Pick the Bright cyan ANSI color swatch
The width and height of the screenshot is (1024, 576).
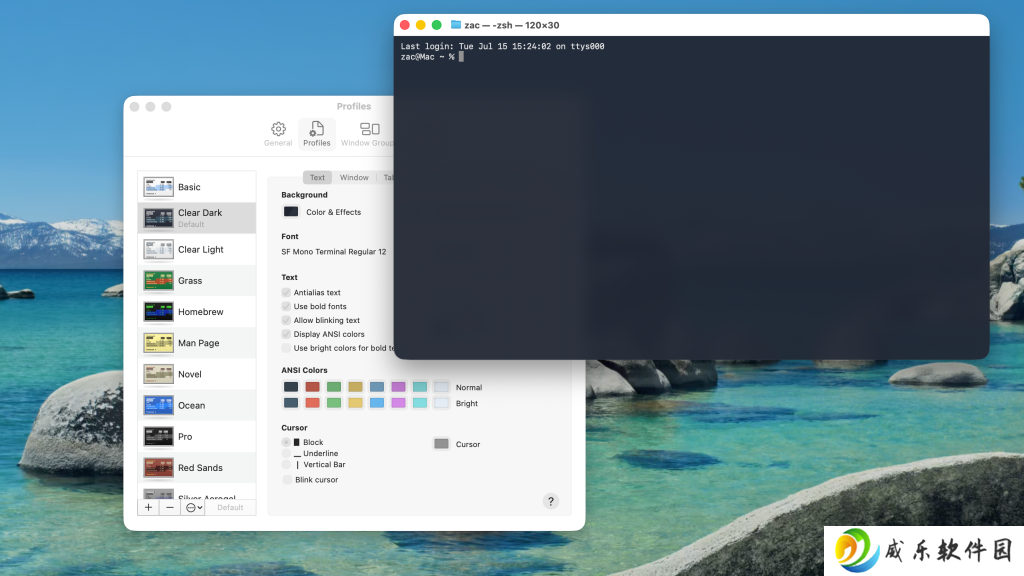point(420,403)
